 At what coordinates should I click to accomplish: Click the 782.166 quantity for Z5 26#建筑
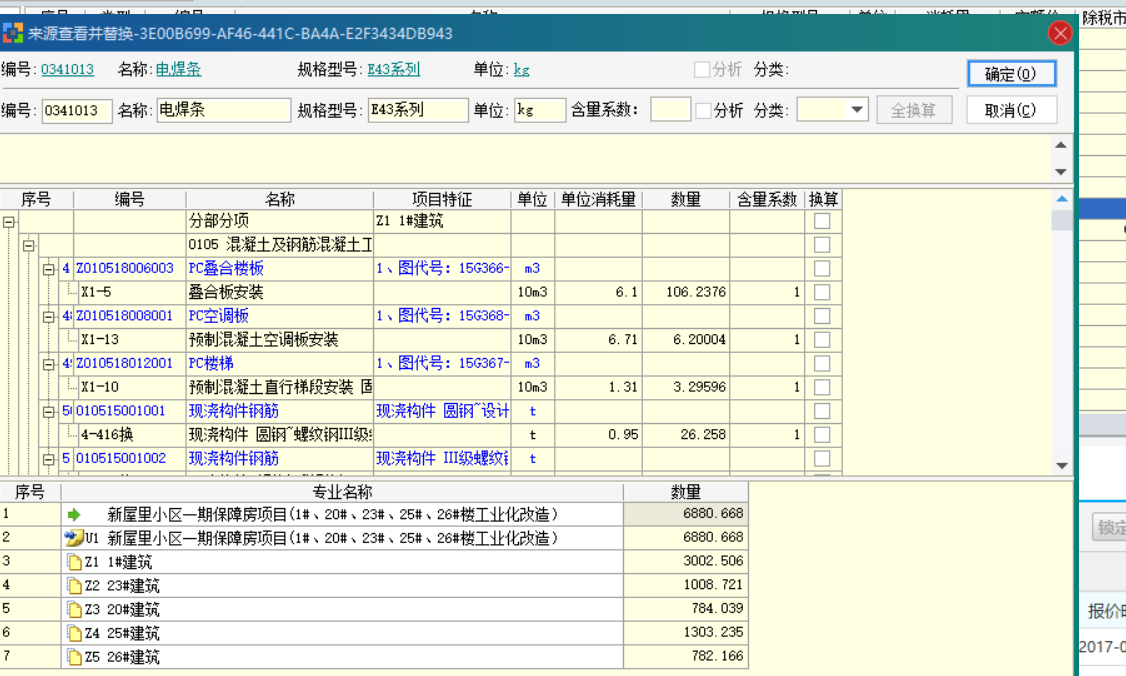click(686, 656)
